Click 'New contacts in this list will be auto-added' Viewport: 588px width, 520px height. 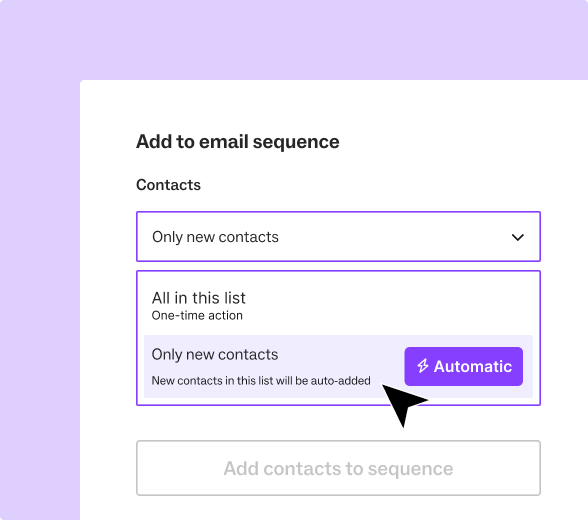point(261,381)
